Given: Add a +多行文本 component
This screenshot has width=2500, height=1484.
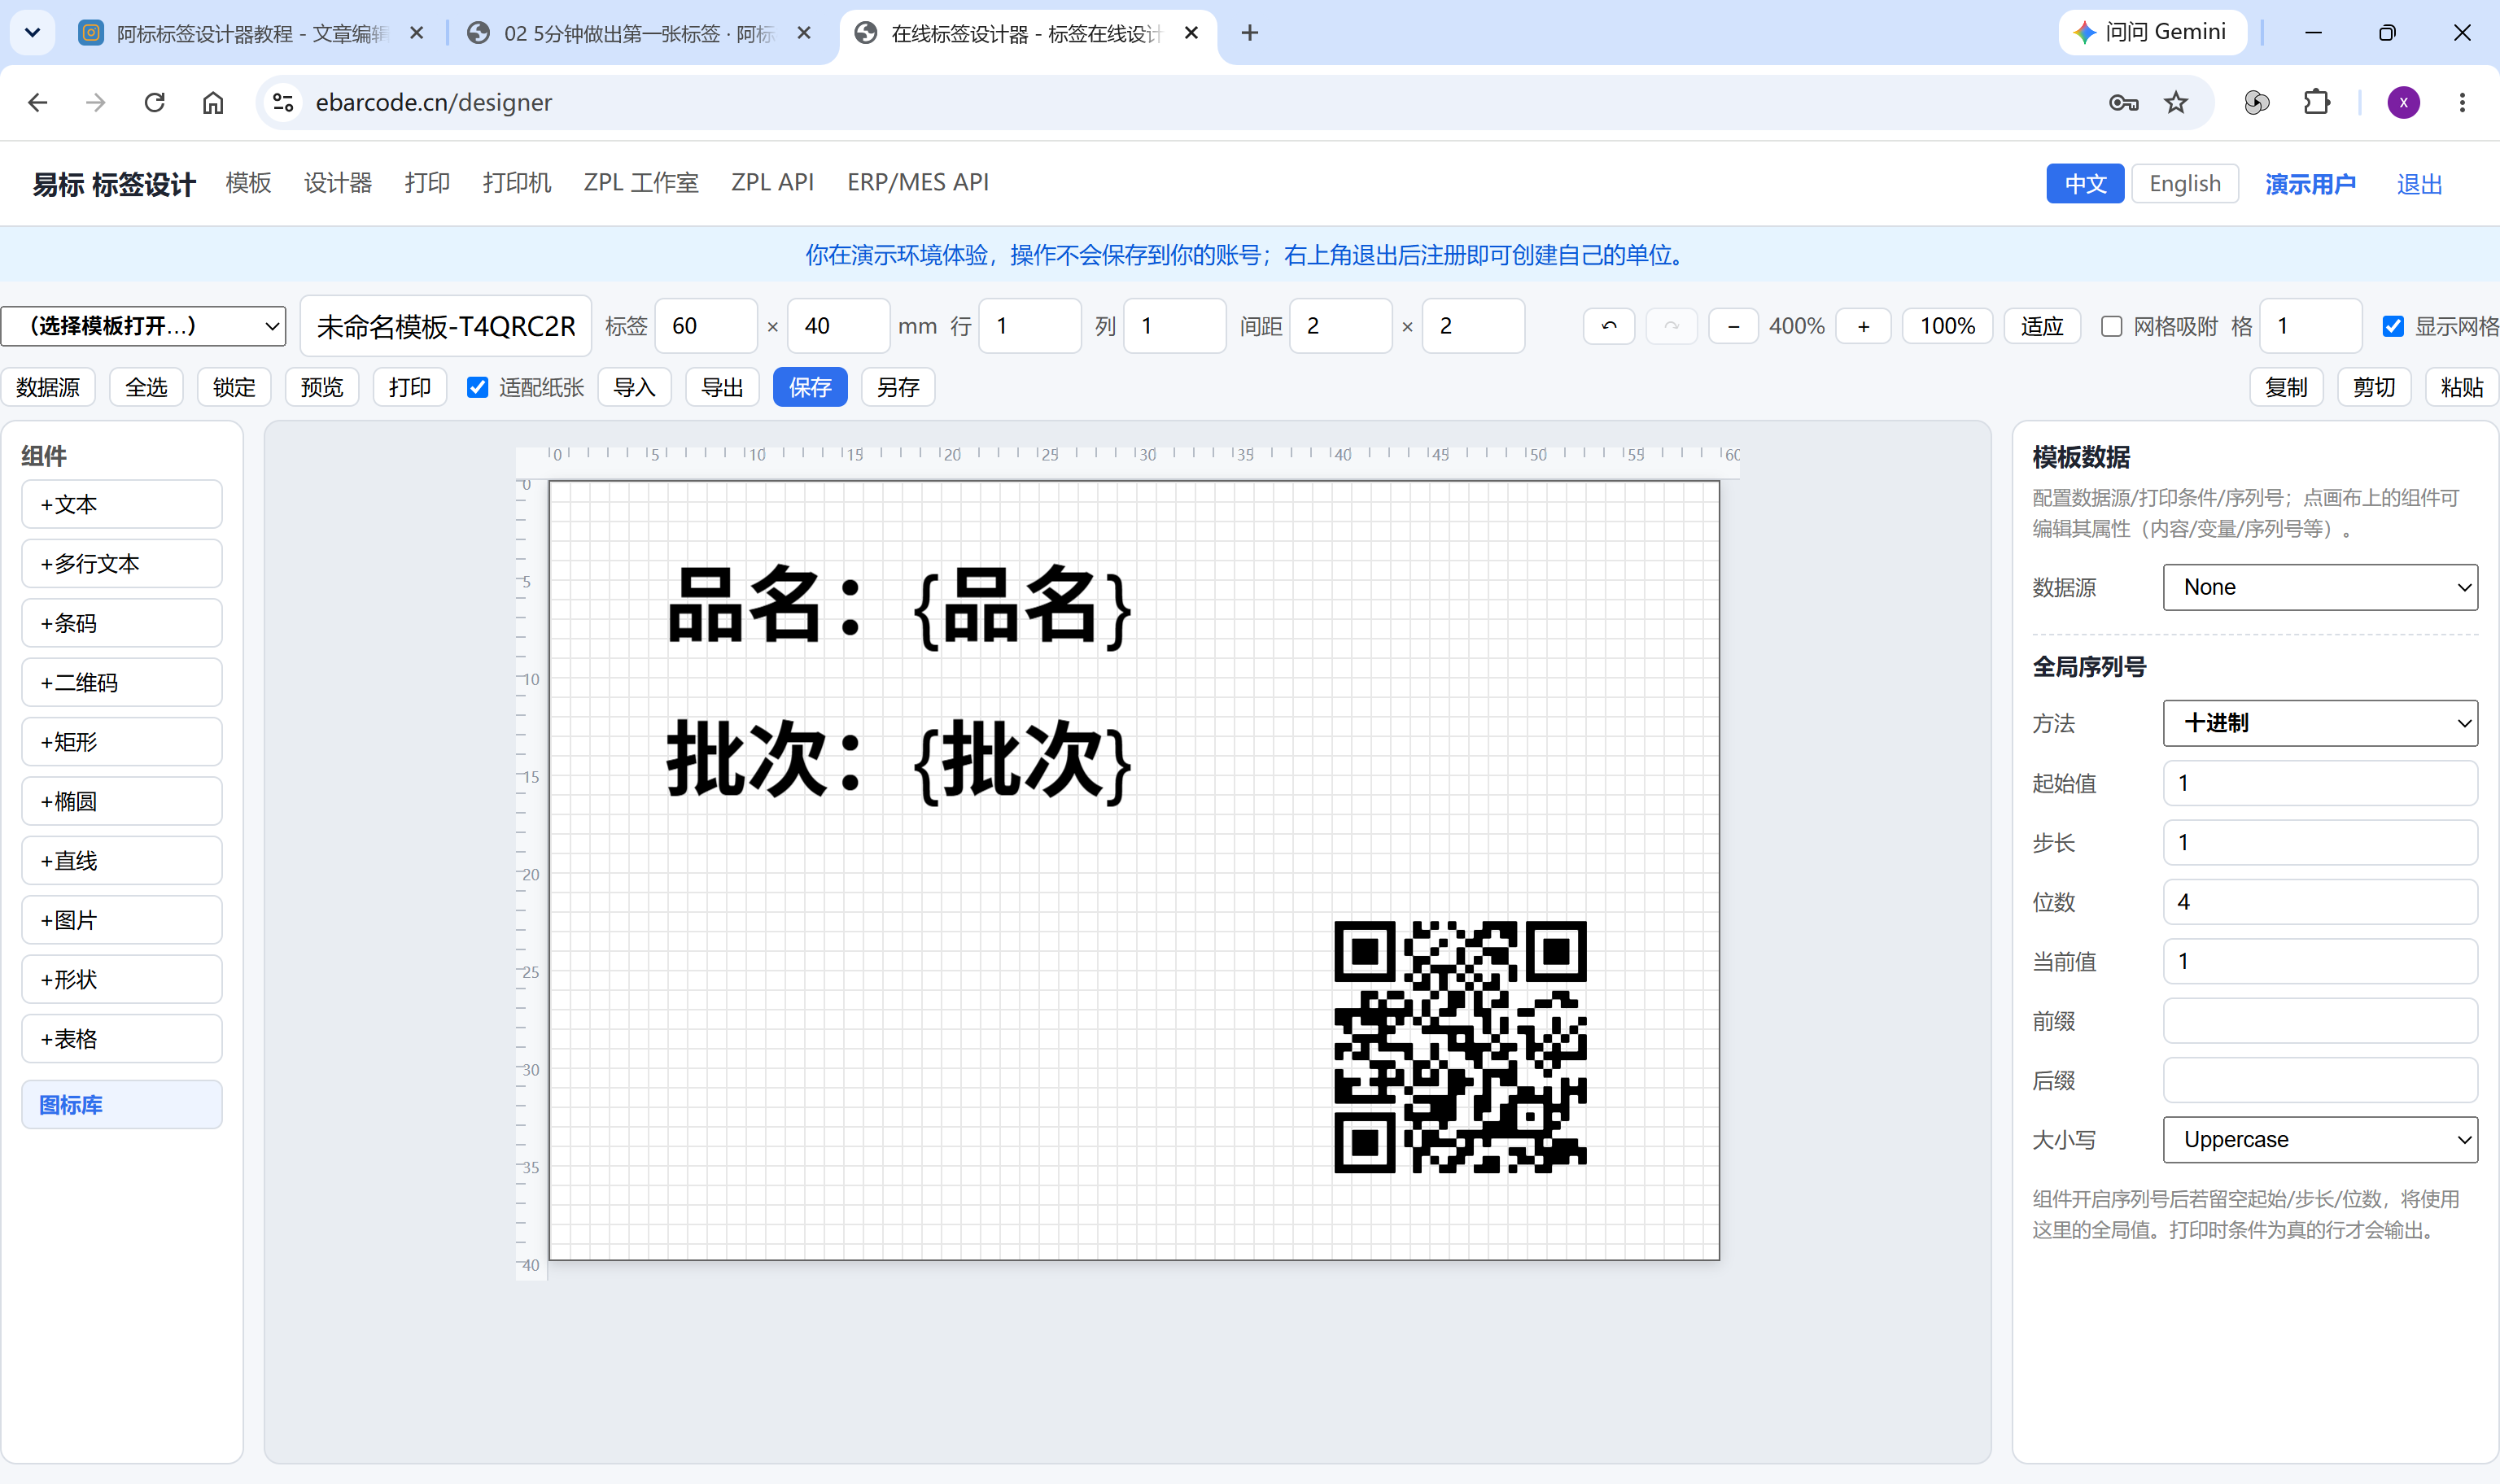Looking at the screenshot, I should (x=122, y=564).
